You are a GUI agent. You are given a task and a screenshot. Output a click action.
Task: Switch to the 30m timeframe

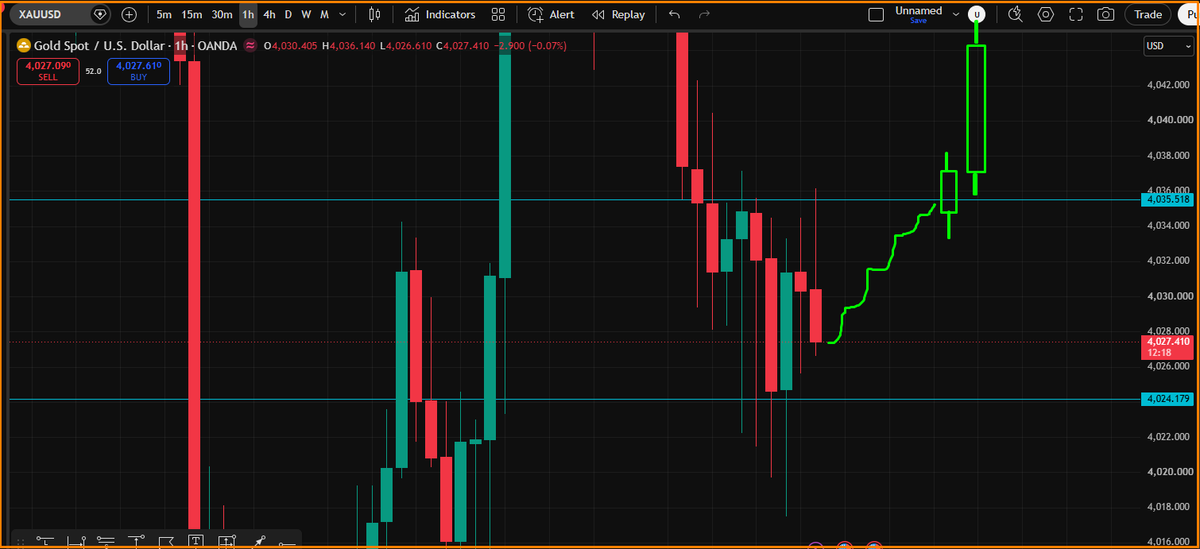[x=222, y=15]
